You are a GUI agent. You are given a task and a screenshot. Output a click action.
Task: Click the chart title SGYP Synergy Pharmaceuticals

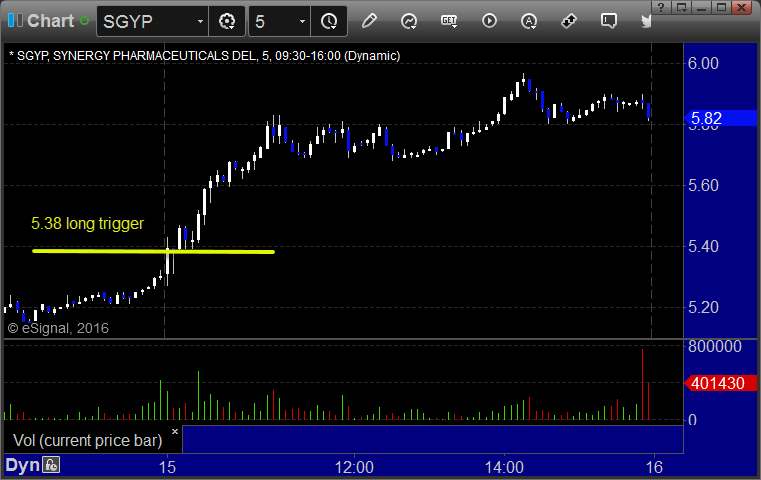204,56
